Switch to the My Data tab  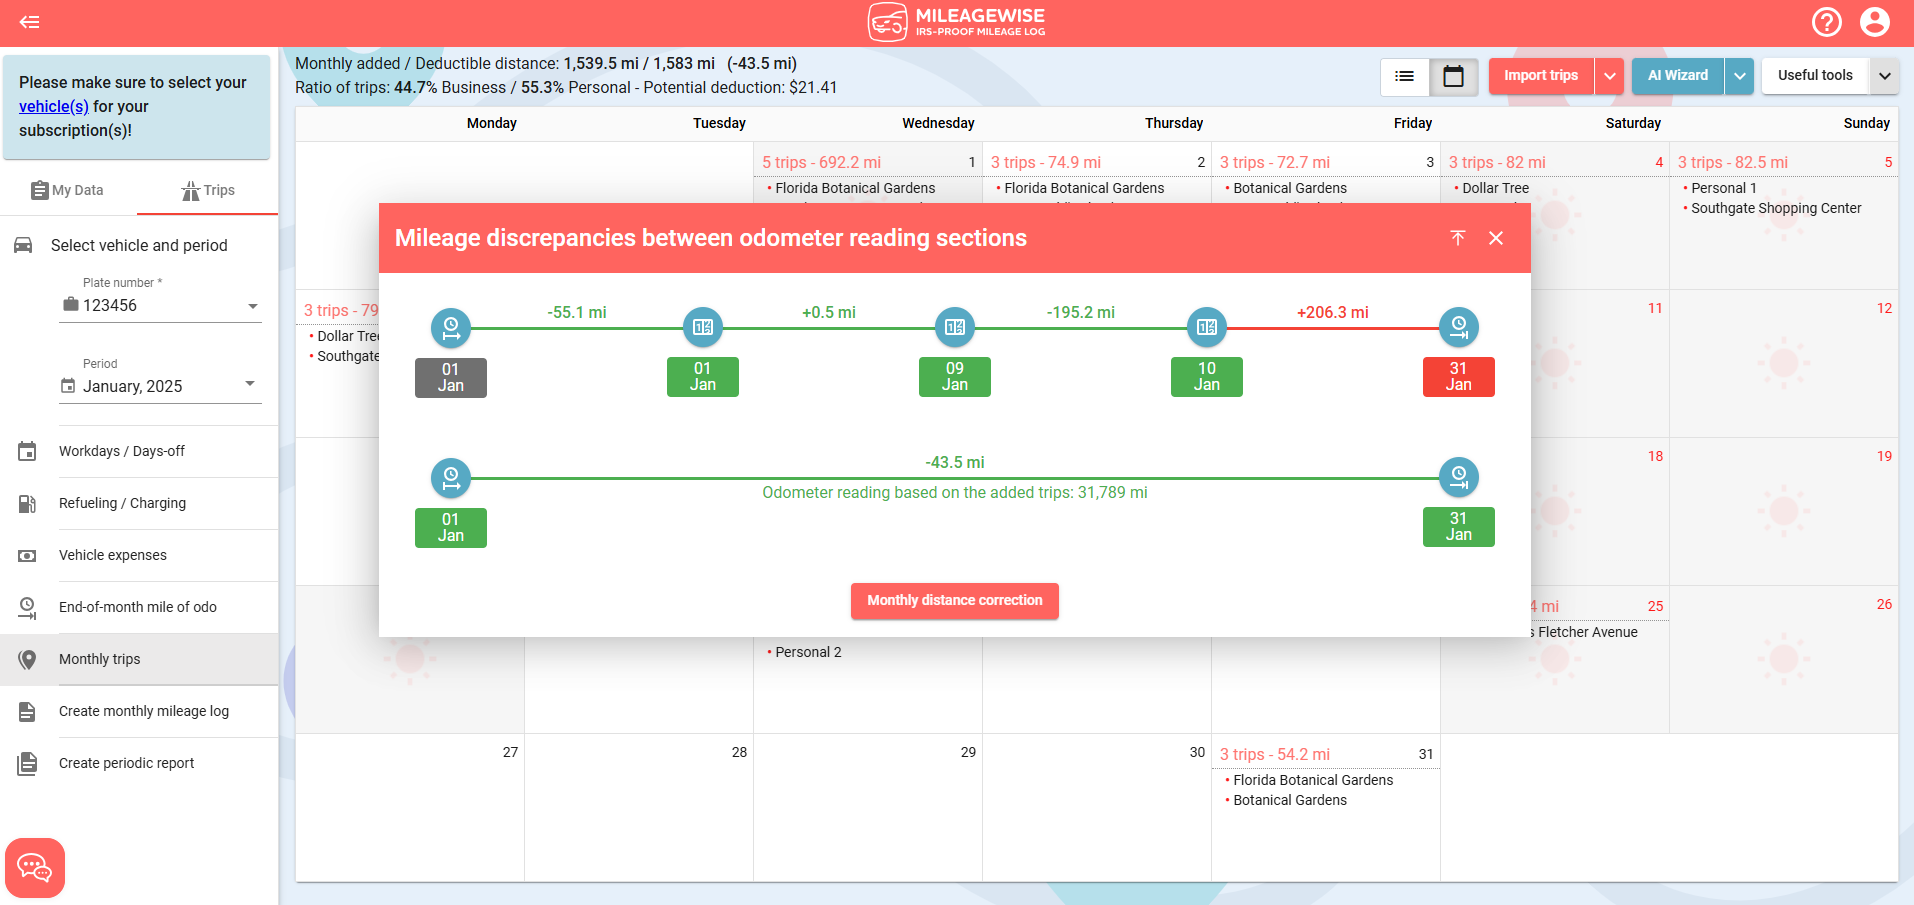(x=68, y=190)
